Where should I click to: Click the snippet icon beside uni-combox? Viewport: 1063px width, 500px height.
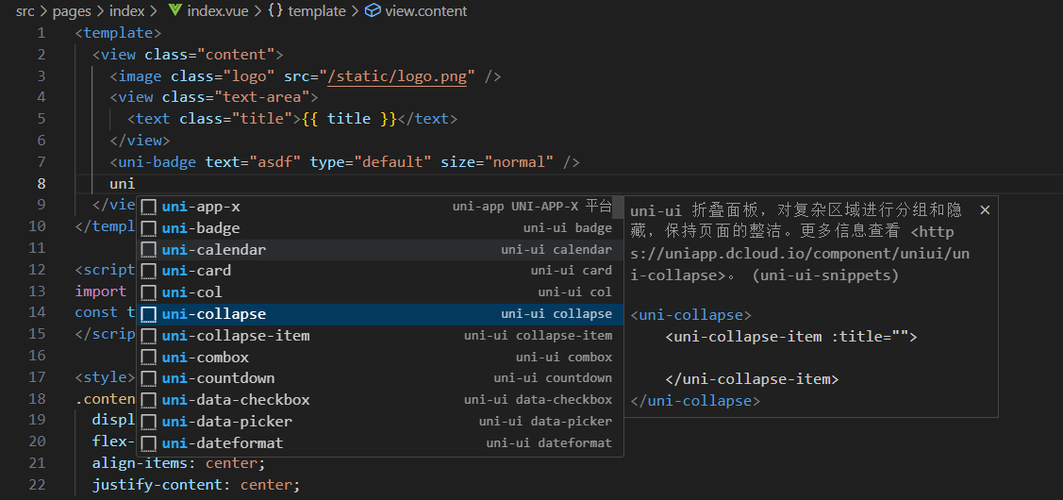148,357
